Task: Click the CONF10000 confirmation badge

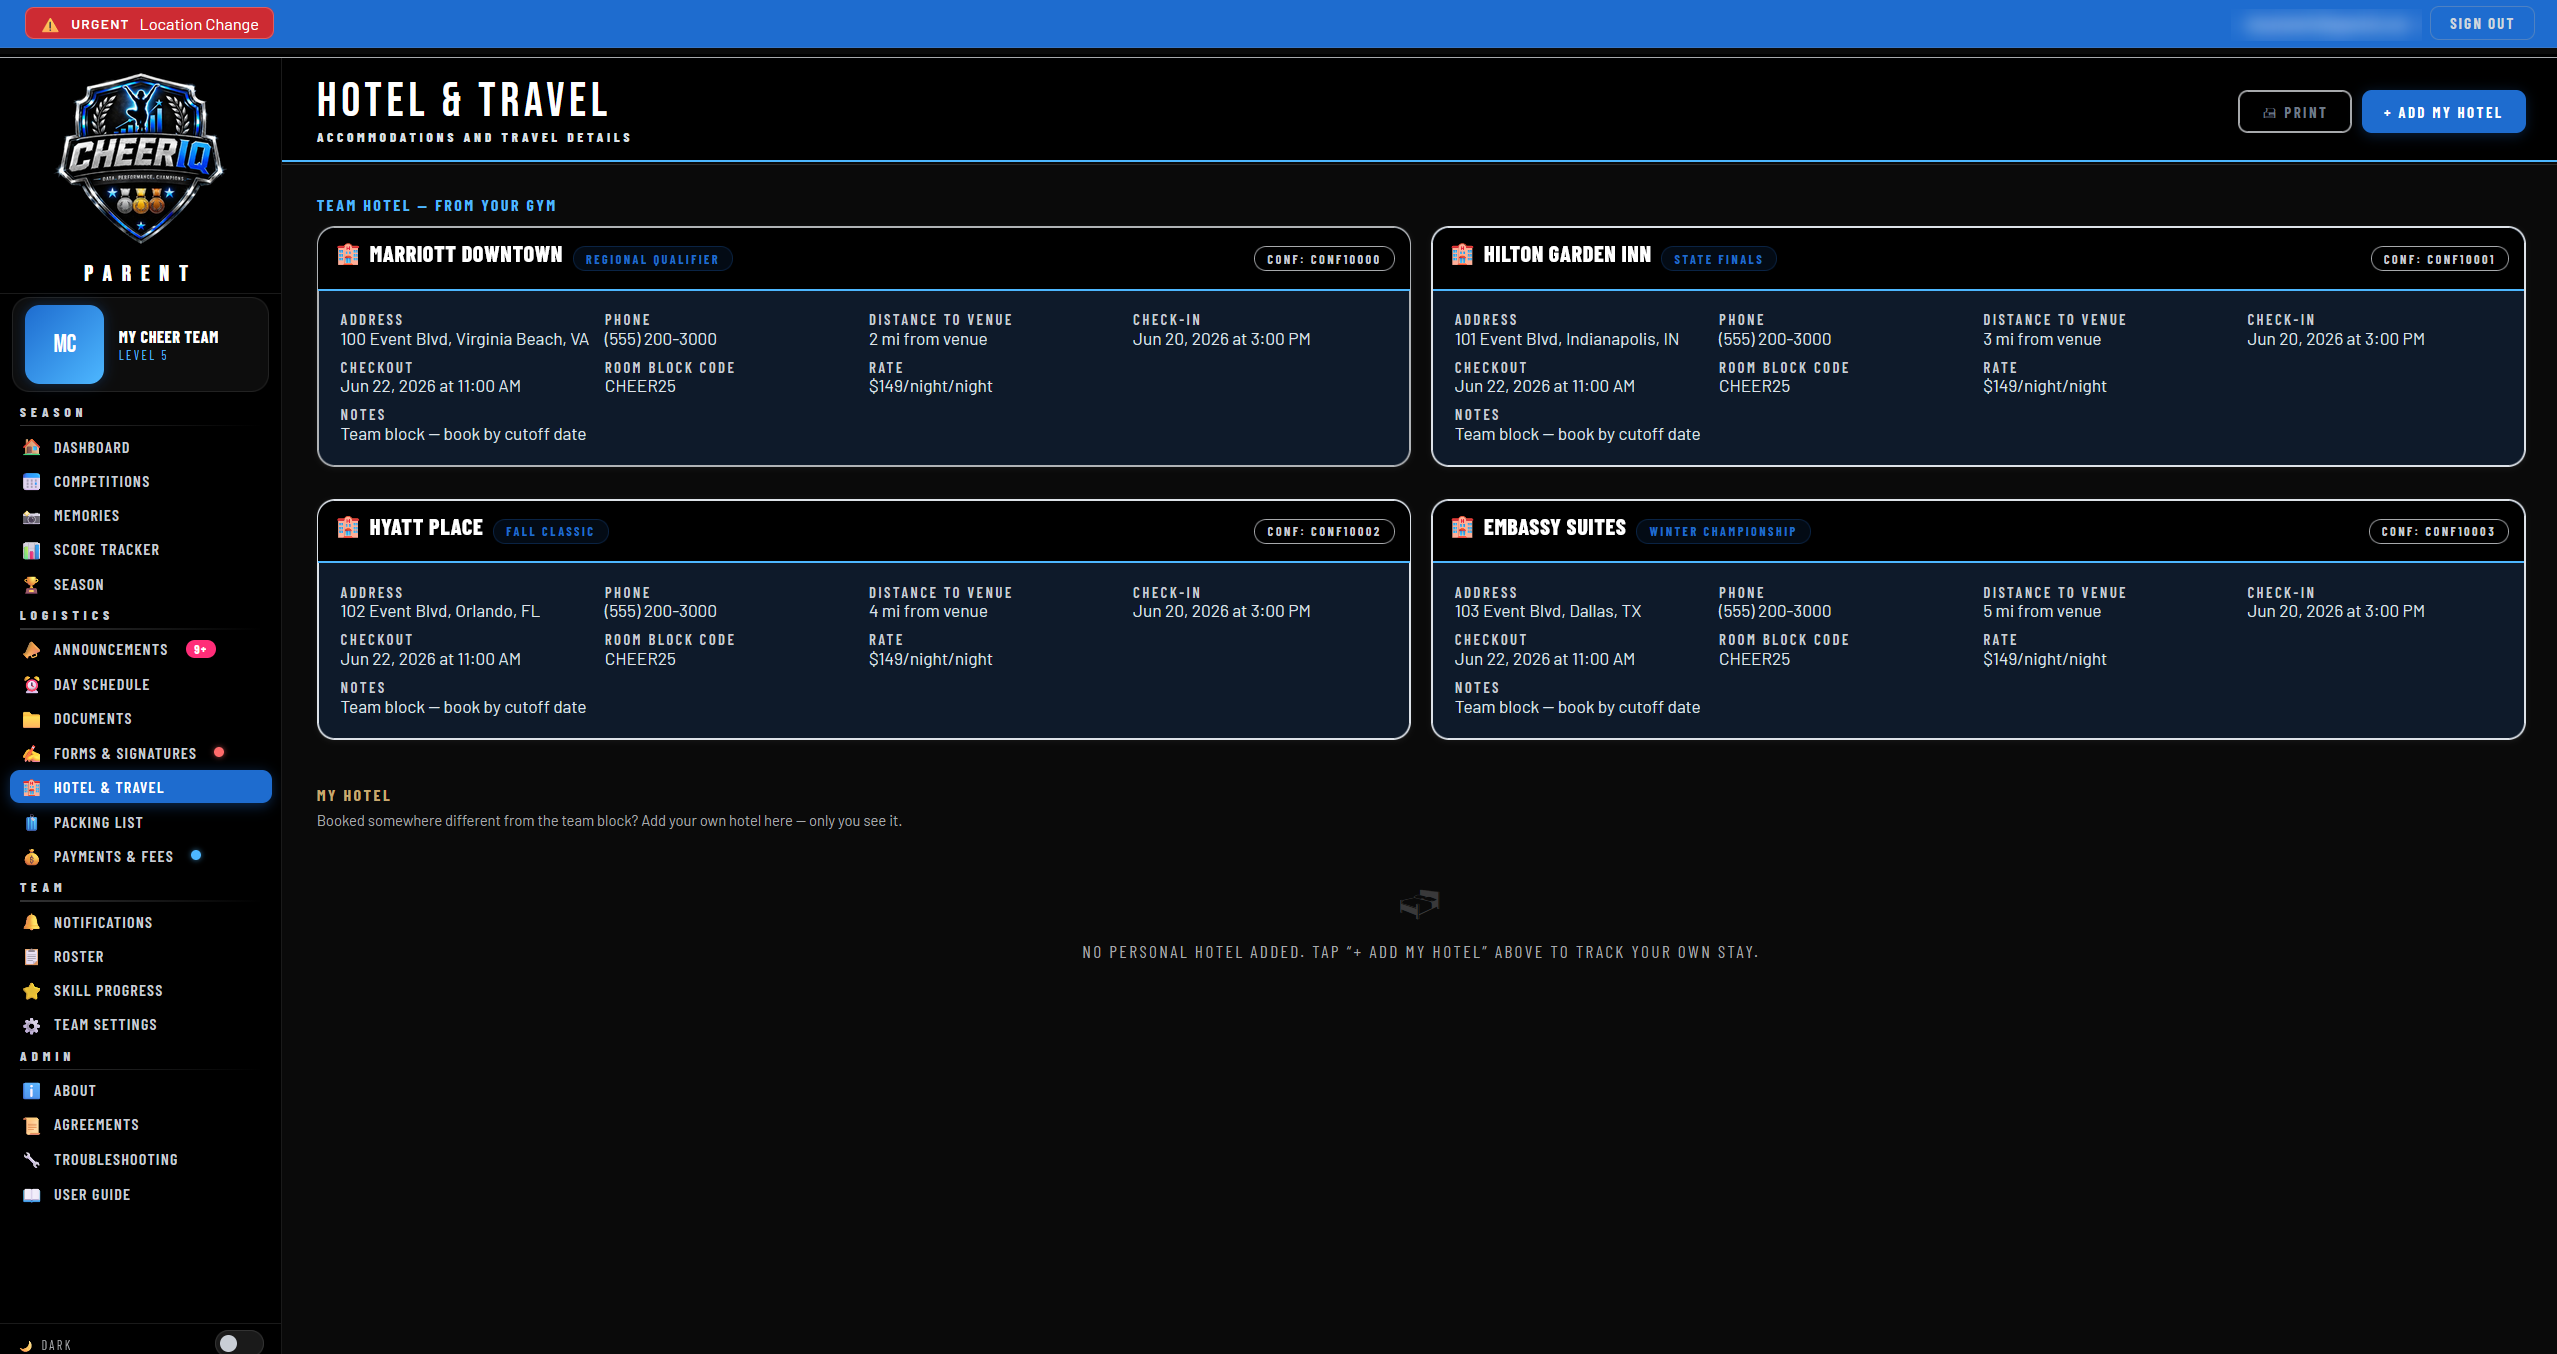Action: pyautogui.click(x=1323, y=259)
